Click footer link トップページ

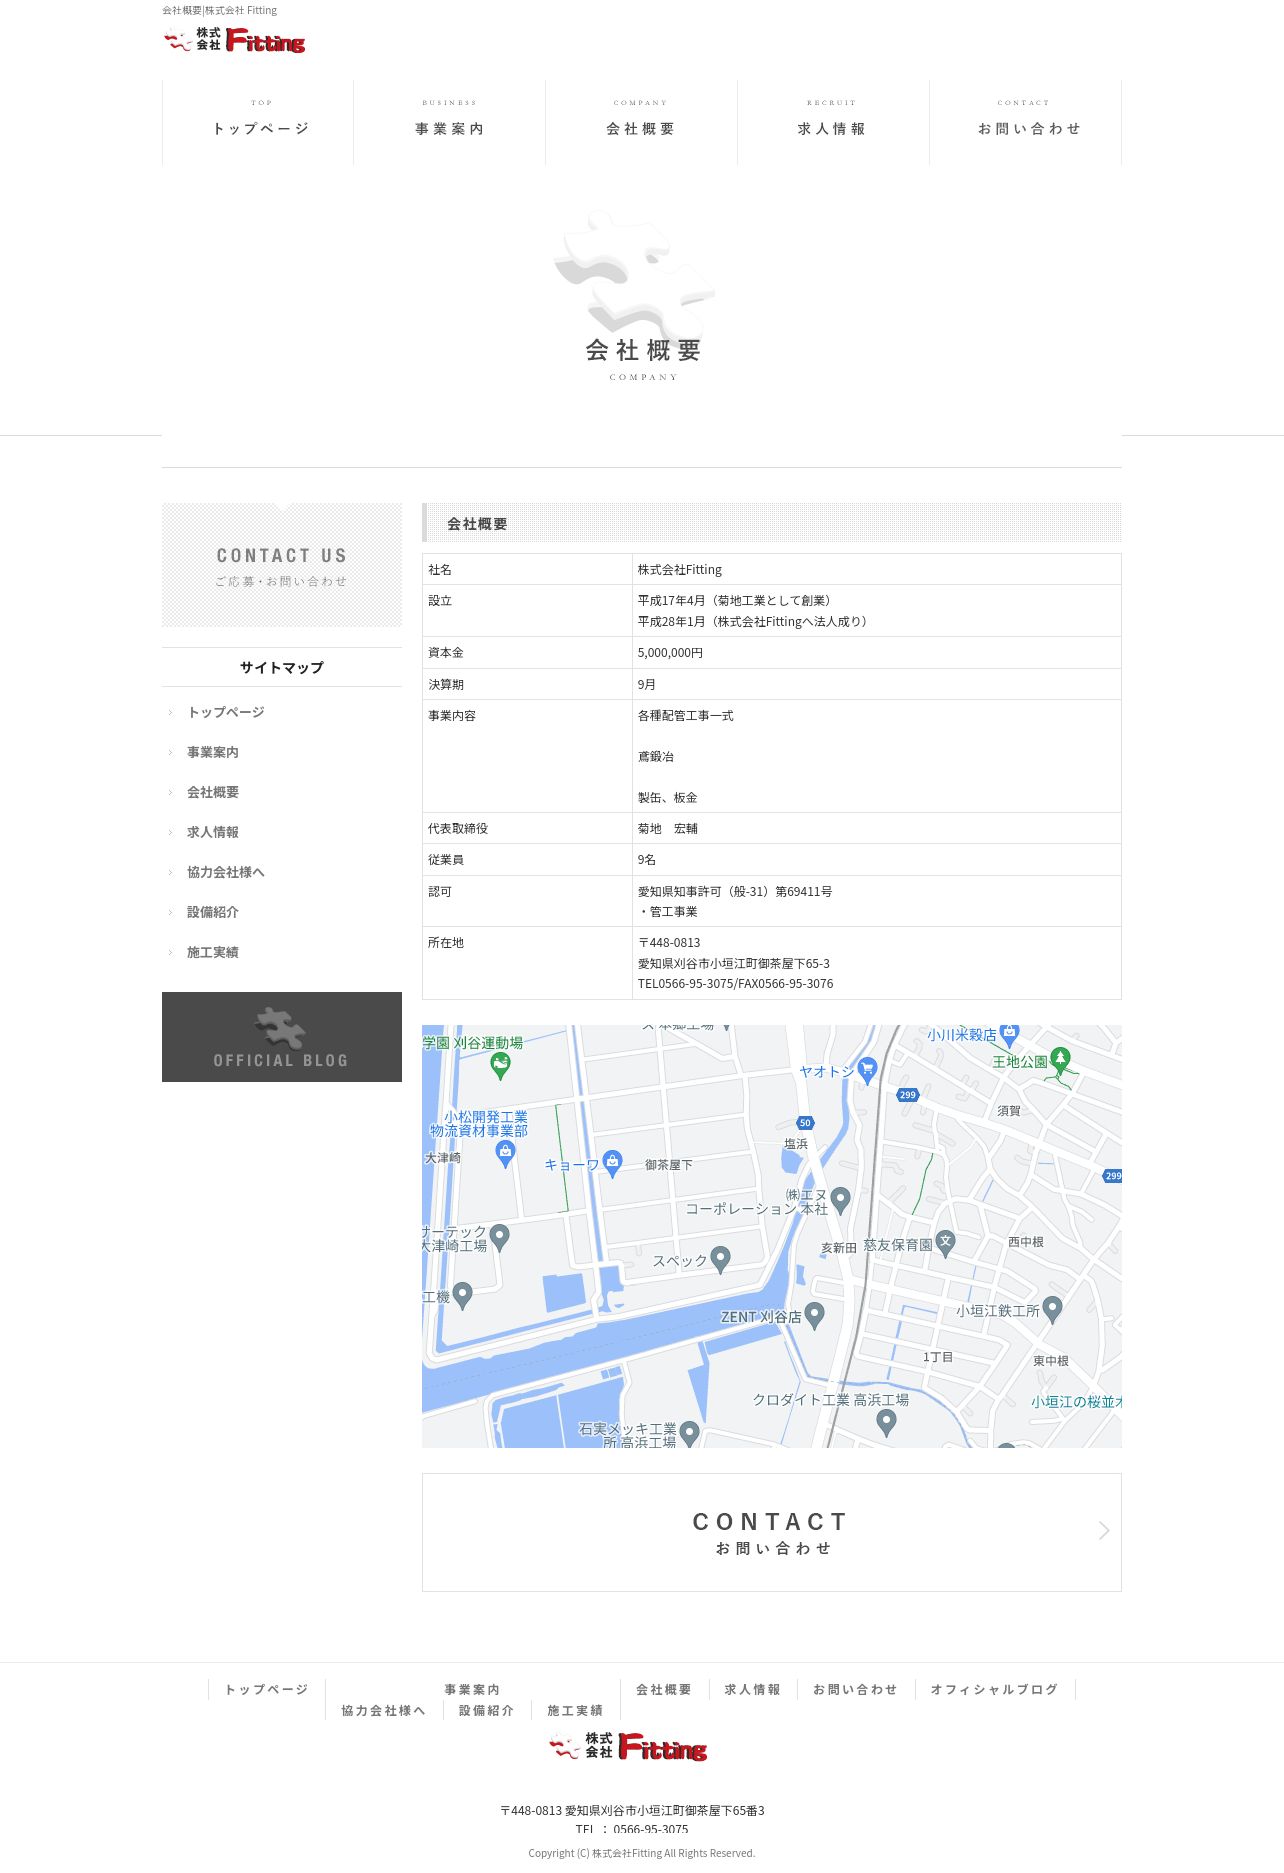coord(266,1689)
